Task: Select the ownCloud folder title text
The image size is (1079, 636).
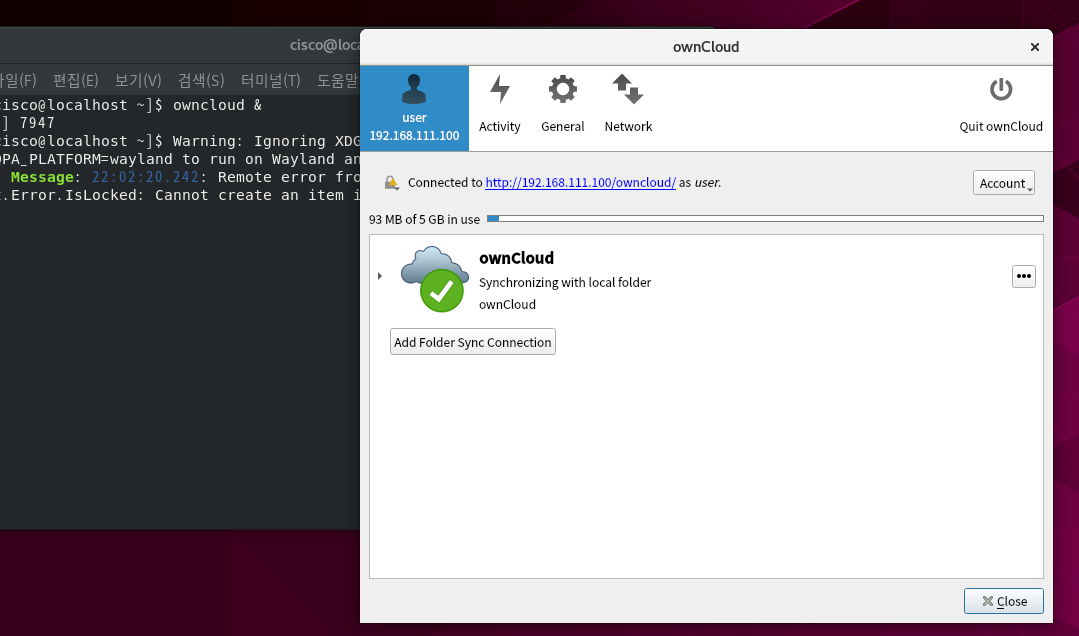Action: pyautogui.click(x=516, y=258)
